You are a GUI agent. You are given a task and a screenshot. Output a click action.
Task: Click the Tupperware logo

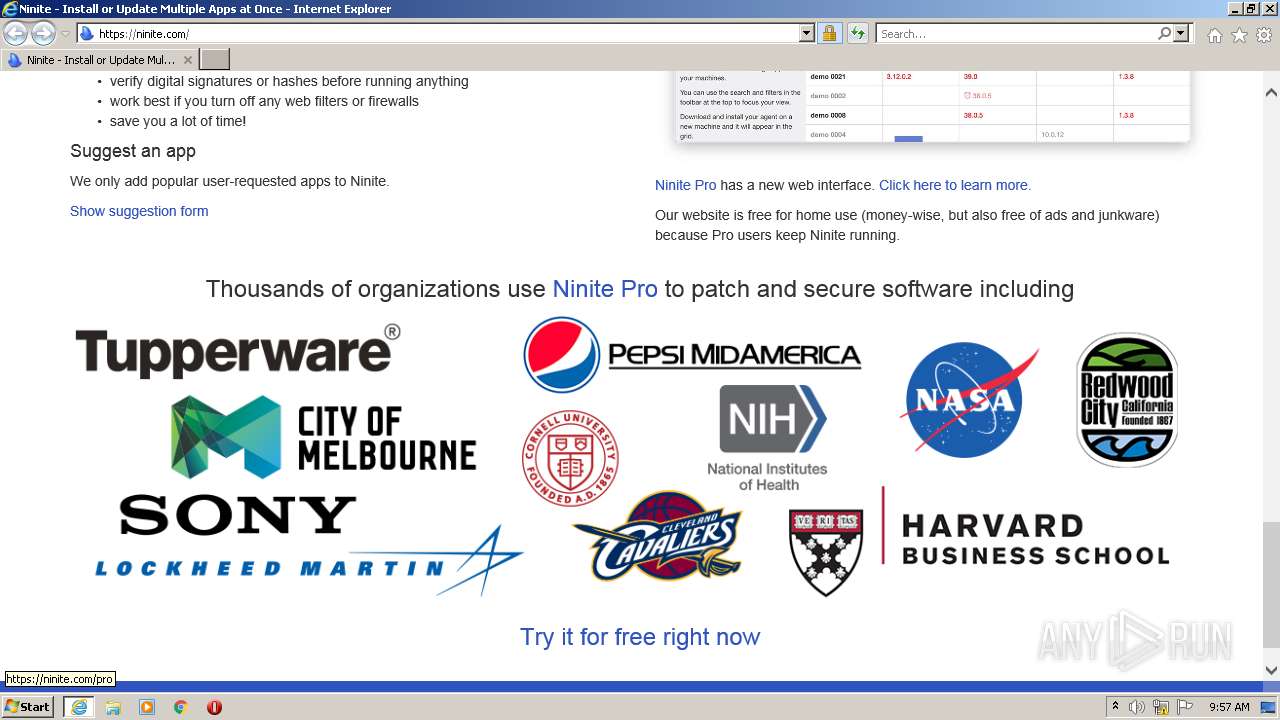pyautogui.click(x=238, y=351)
